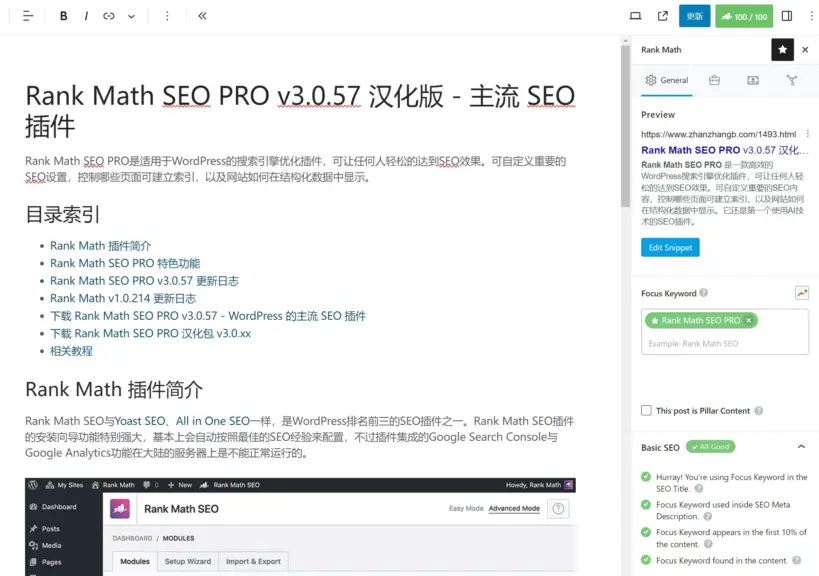Click the Rank Math 插件简介 heading
This screenshot has height=576, width=819.
tap(114, 390)
